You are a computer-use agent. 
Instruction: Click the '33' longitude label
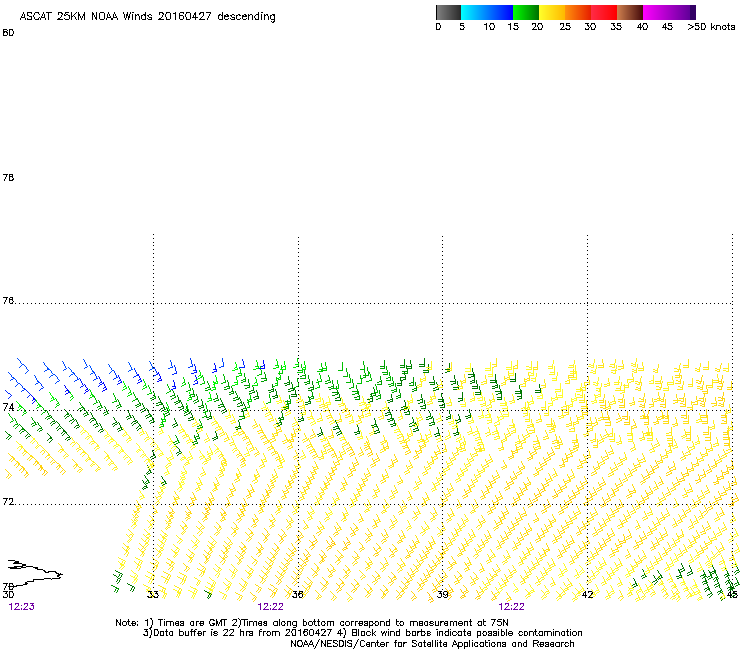(153, 594)
